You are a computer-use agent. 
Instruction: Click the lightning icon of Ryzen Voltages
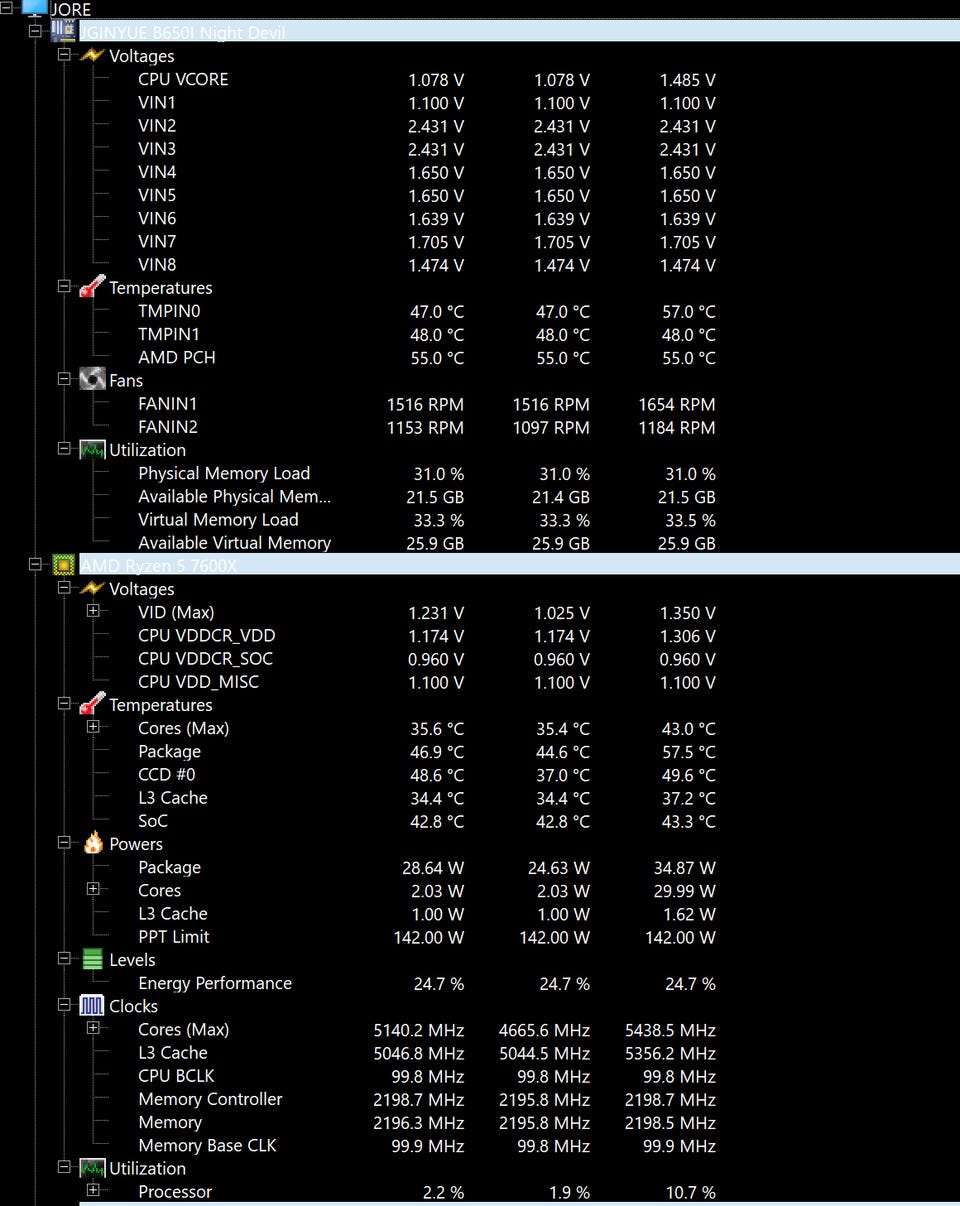coord(92,588)
